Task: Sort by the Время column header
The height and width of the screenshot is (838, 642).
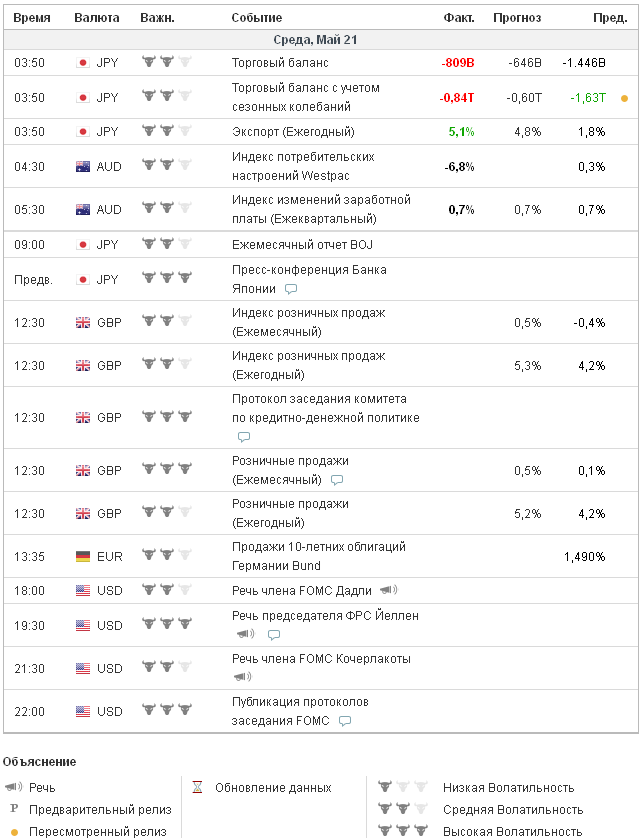Action: coord(32,18)
